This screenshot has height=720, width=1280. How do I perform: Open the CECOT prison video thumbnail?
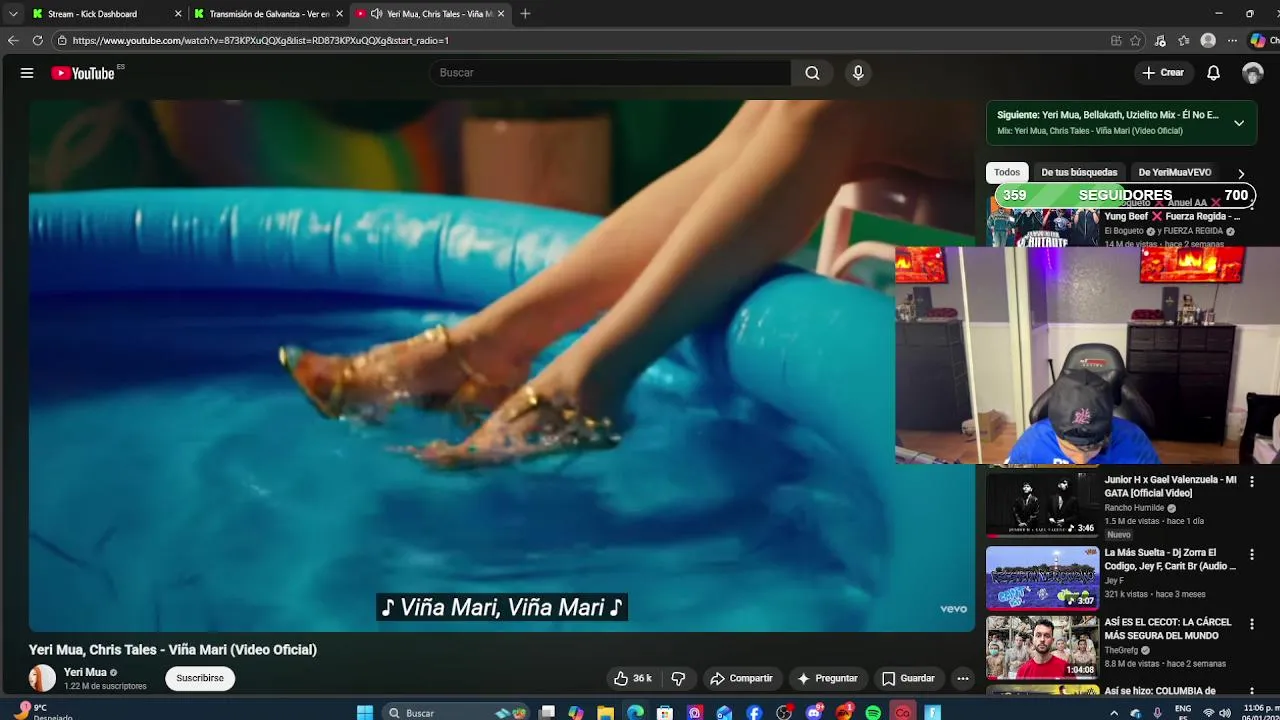coord(1042,648)
